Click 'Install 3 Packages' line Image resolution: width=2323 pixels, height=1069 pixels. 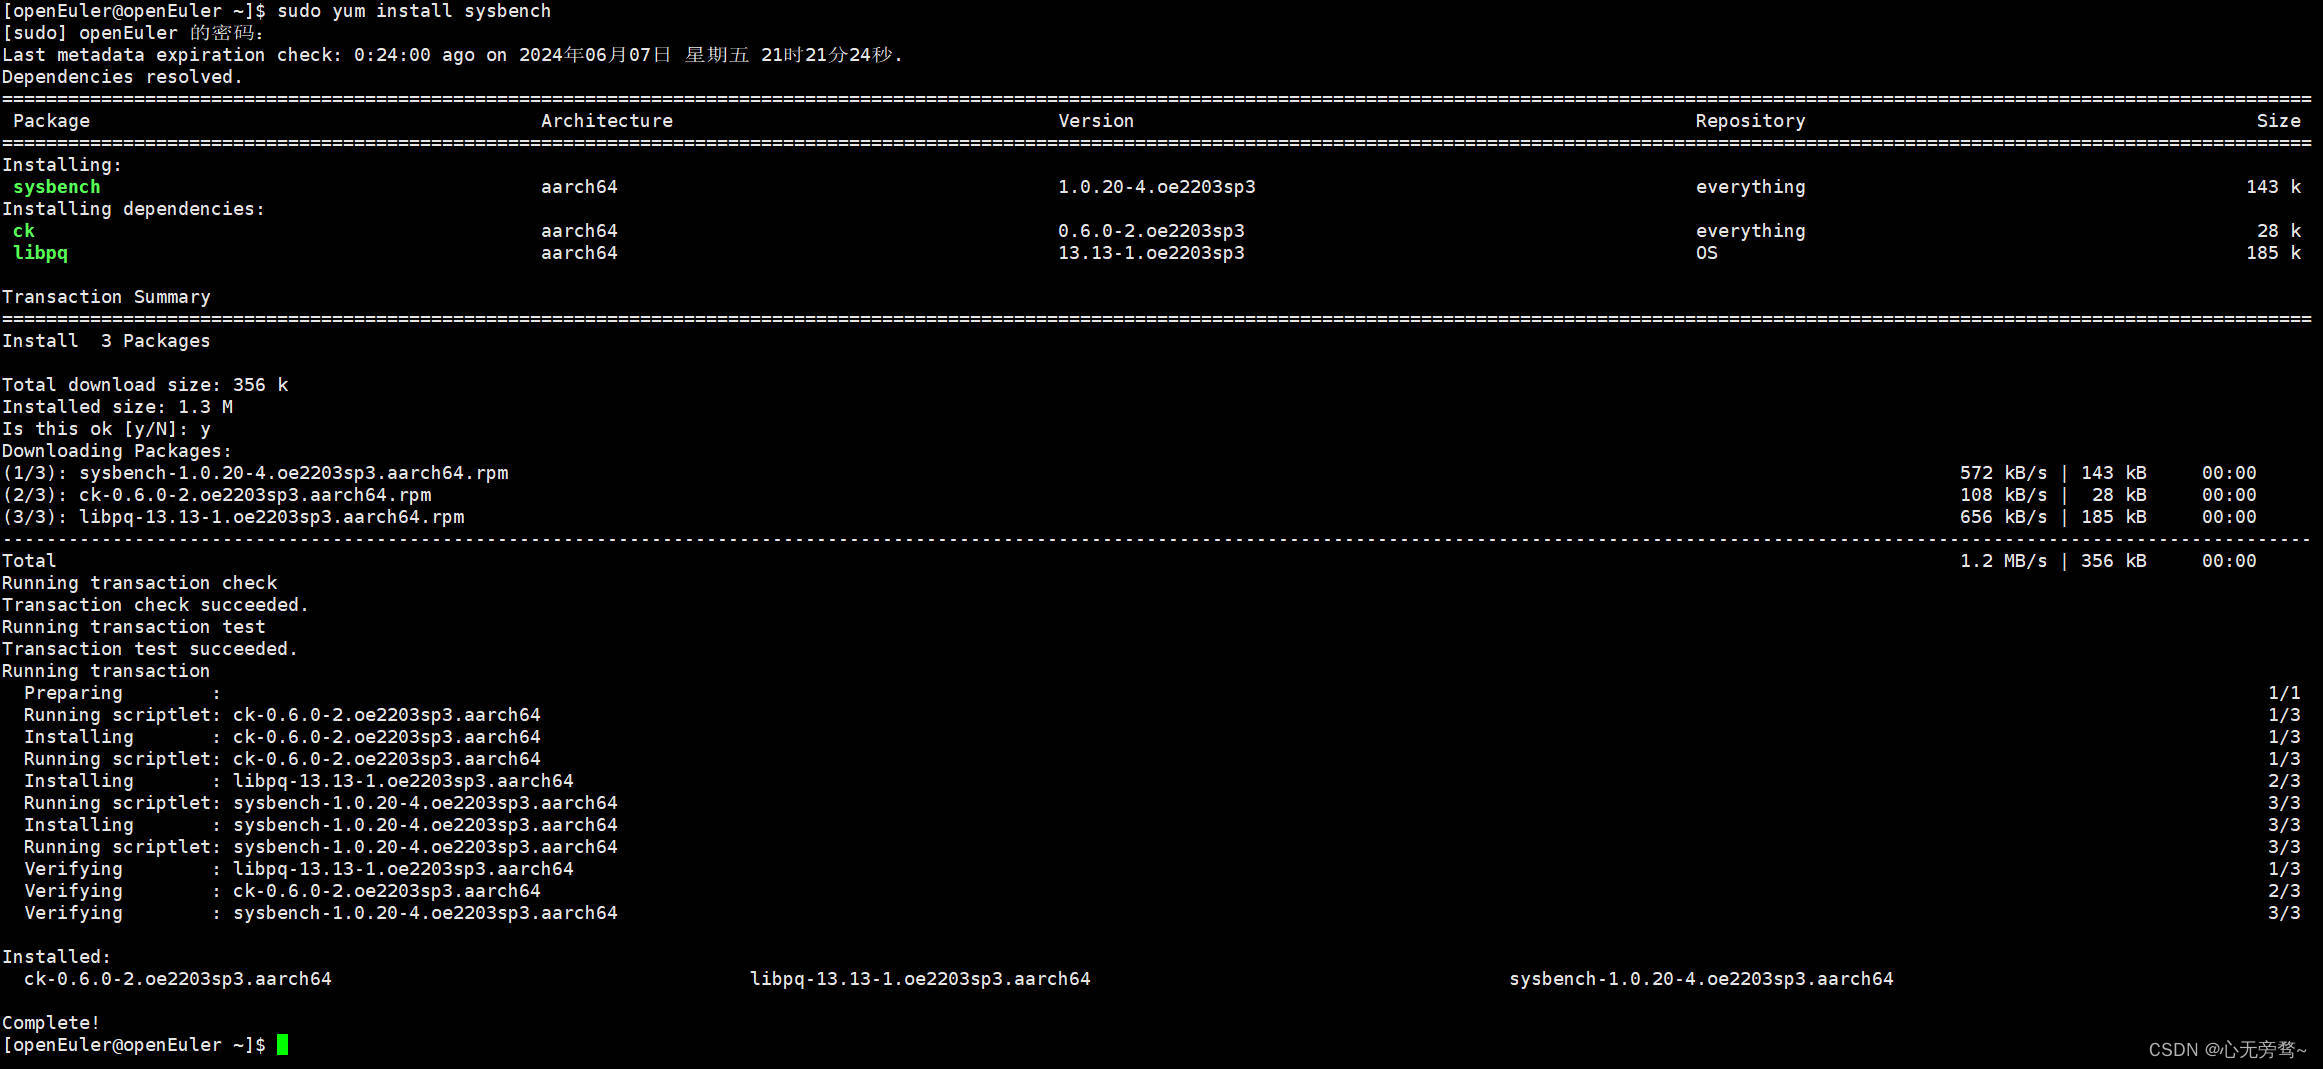(106, 341)
